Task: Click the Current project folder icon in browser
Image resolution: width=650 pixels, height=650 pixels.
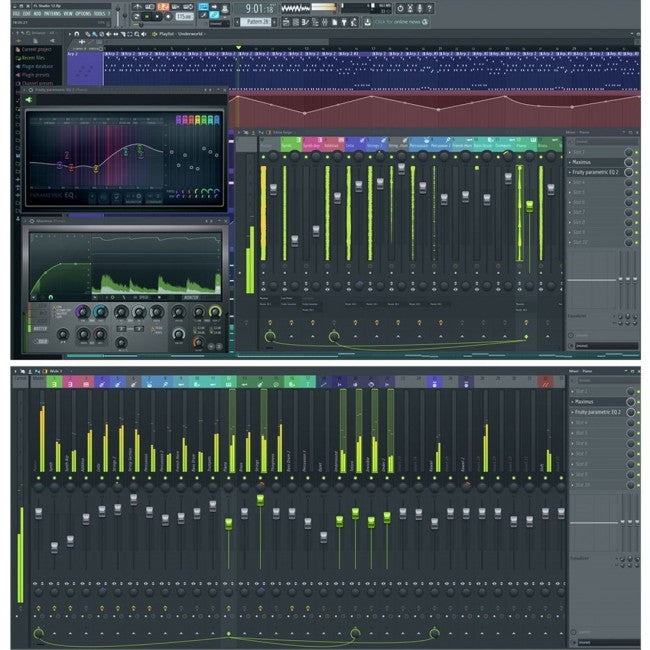Action: pos(16,49)
